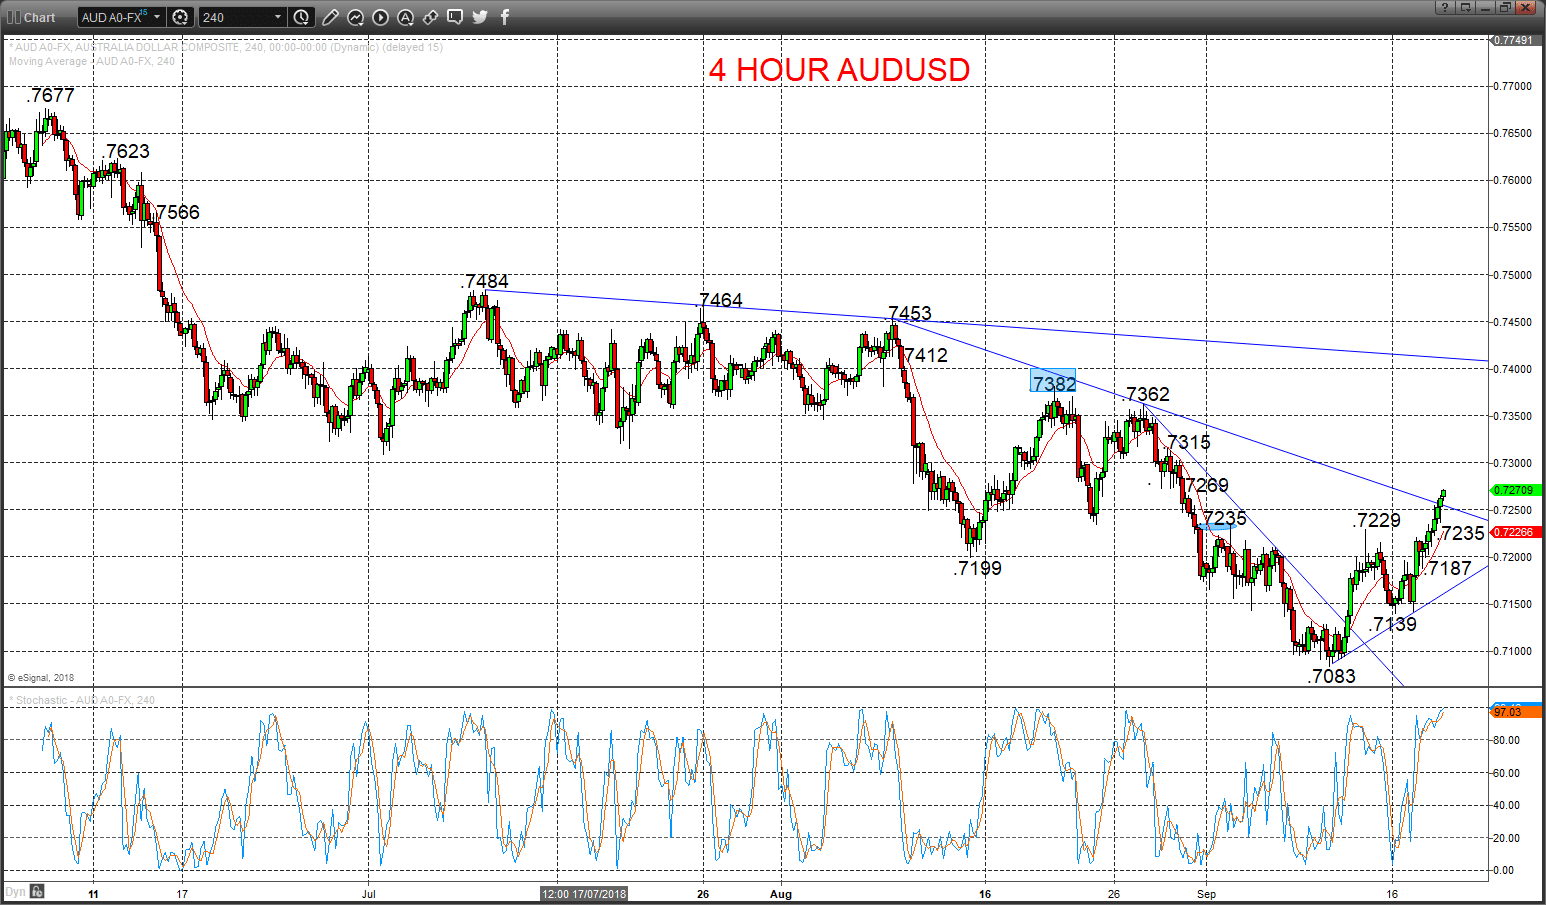Click the .7083 low price annotation
The height and width of the screenshot is (905, 1546).
(x=1331, y=676)
